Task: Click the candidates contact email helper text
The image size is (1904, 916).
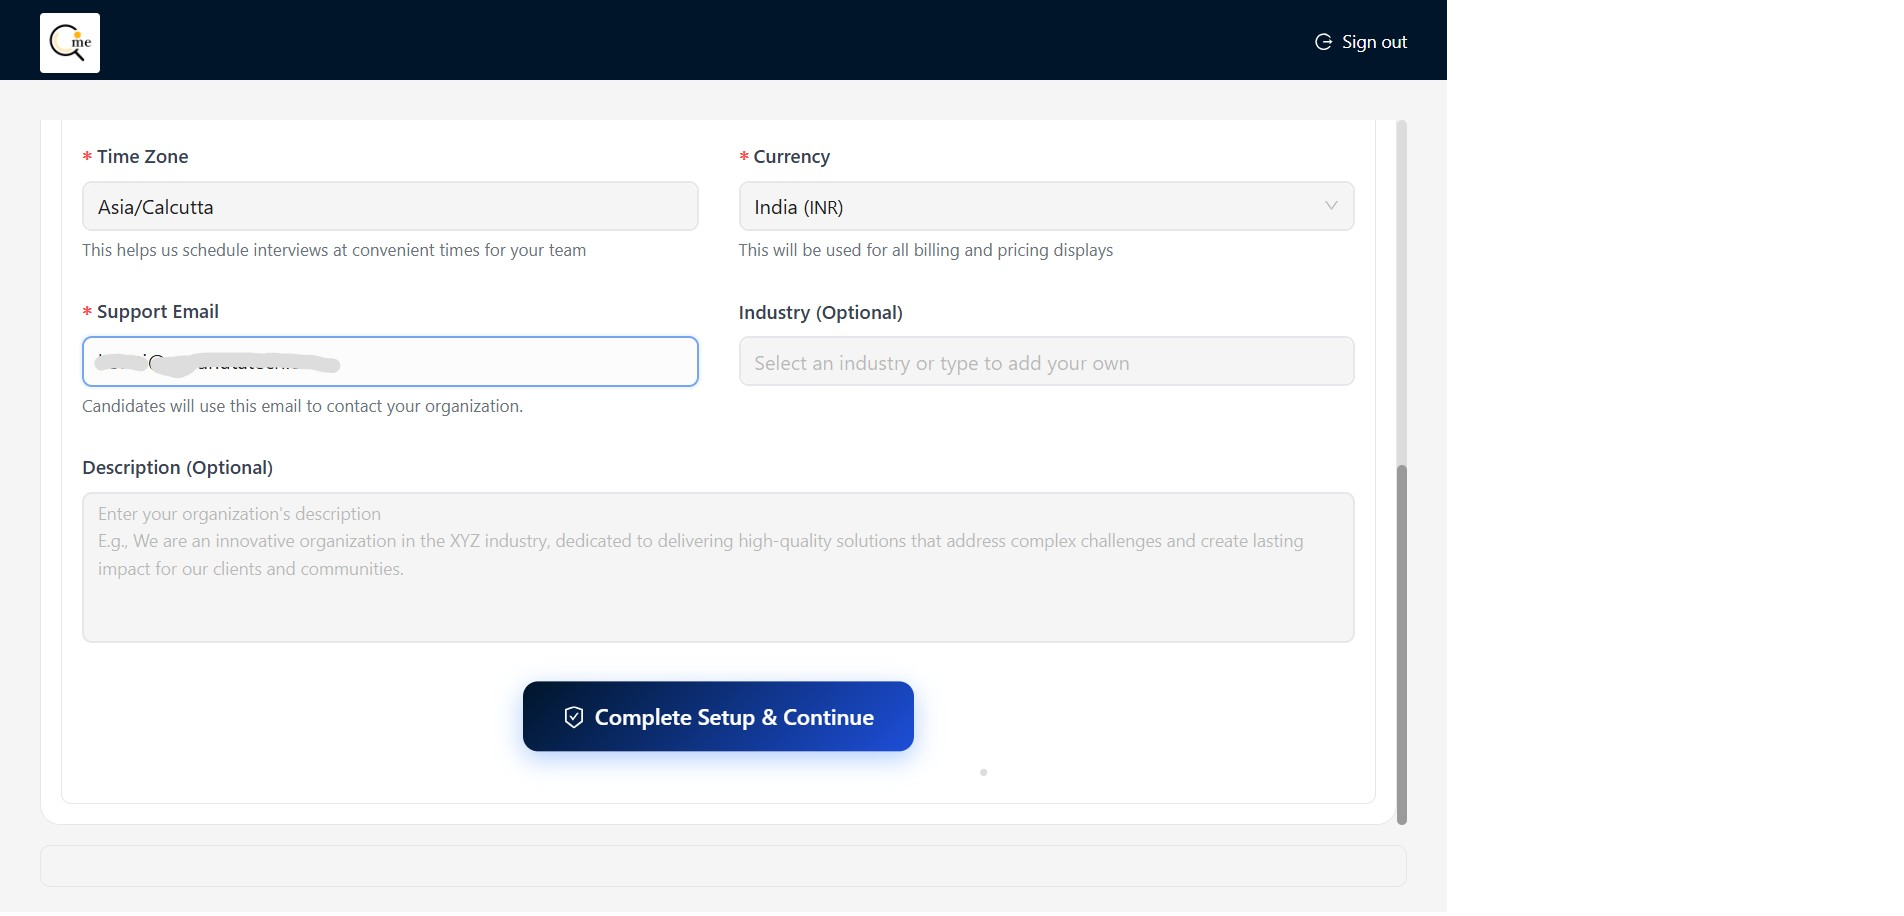Action: [x=302, y=406]
